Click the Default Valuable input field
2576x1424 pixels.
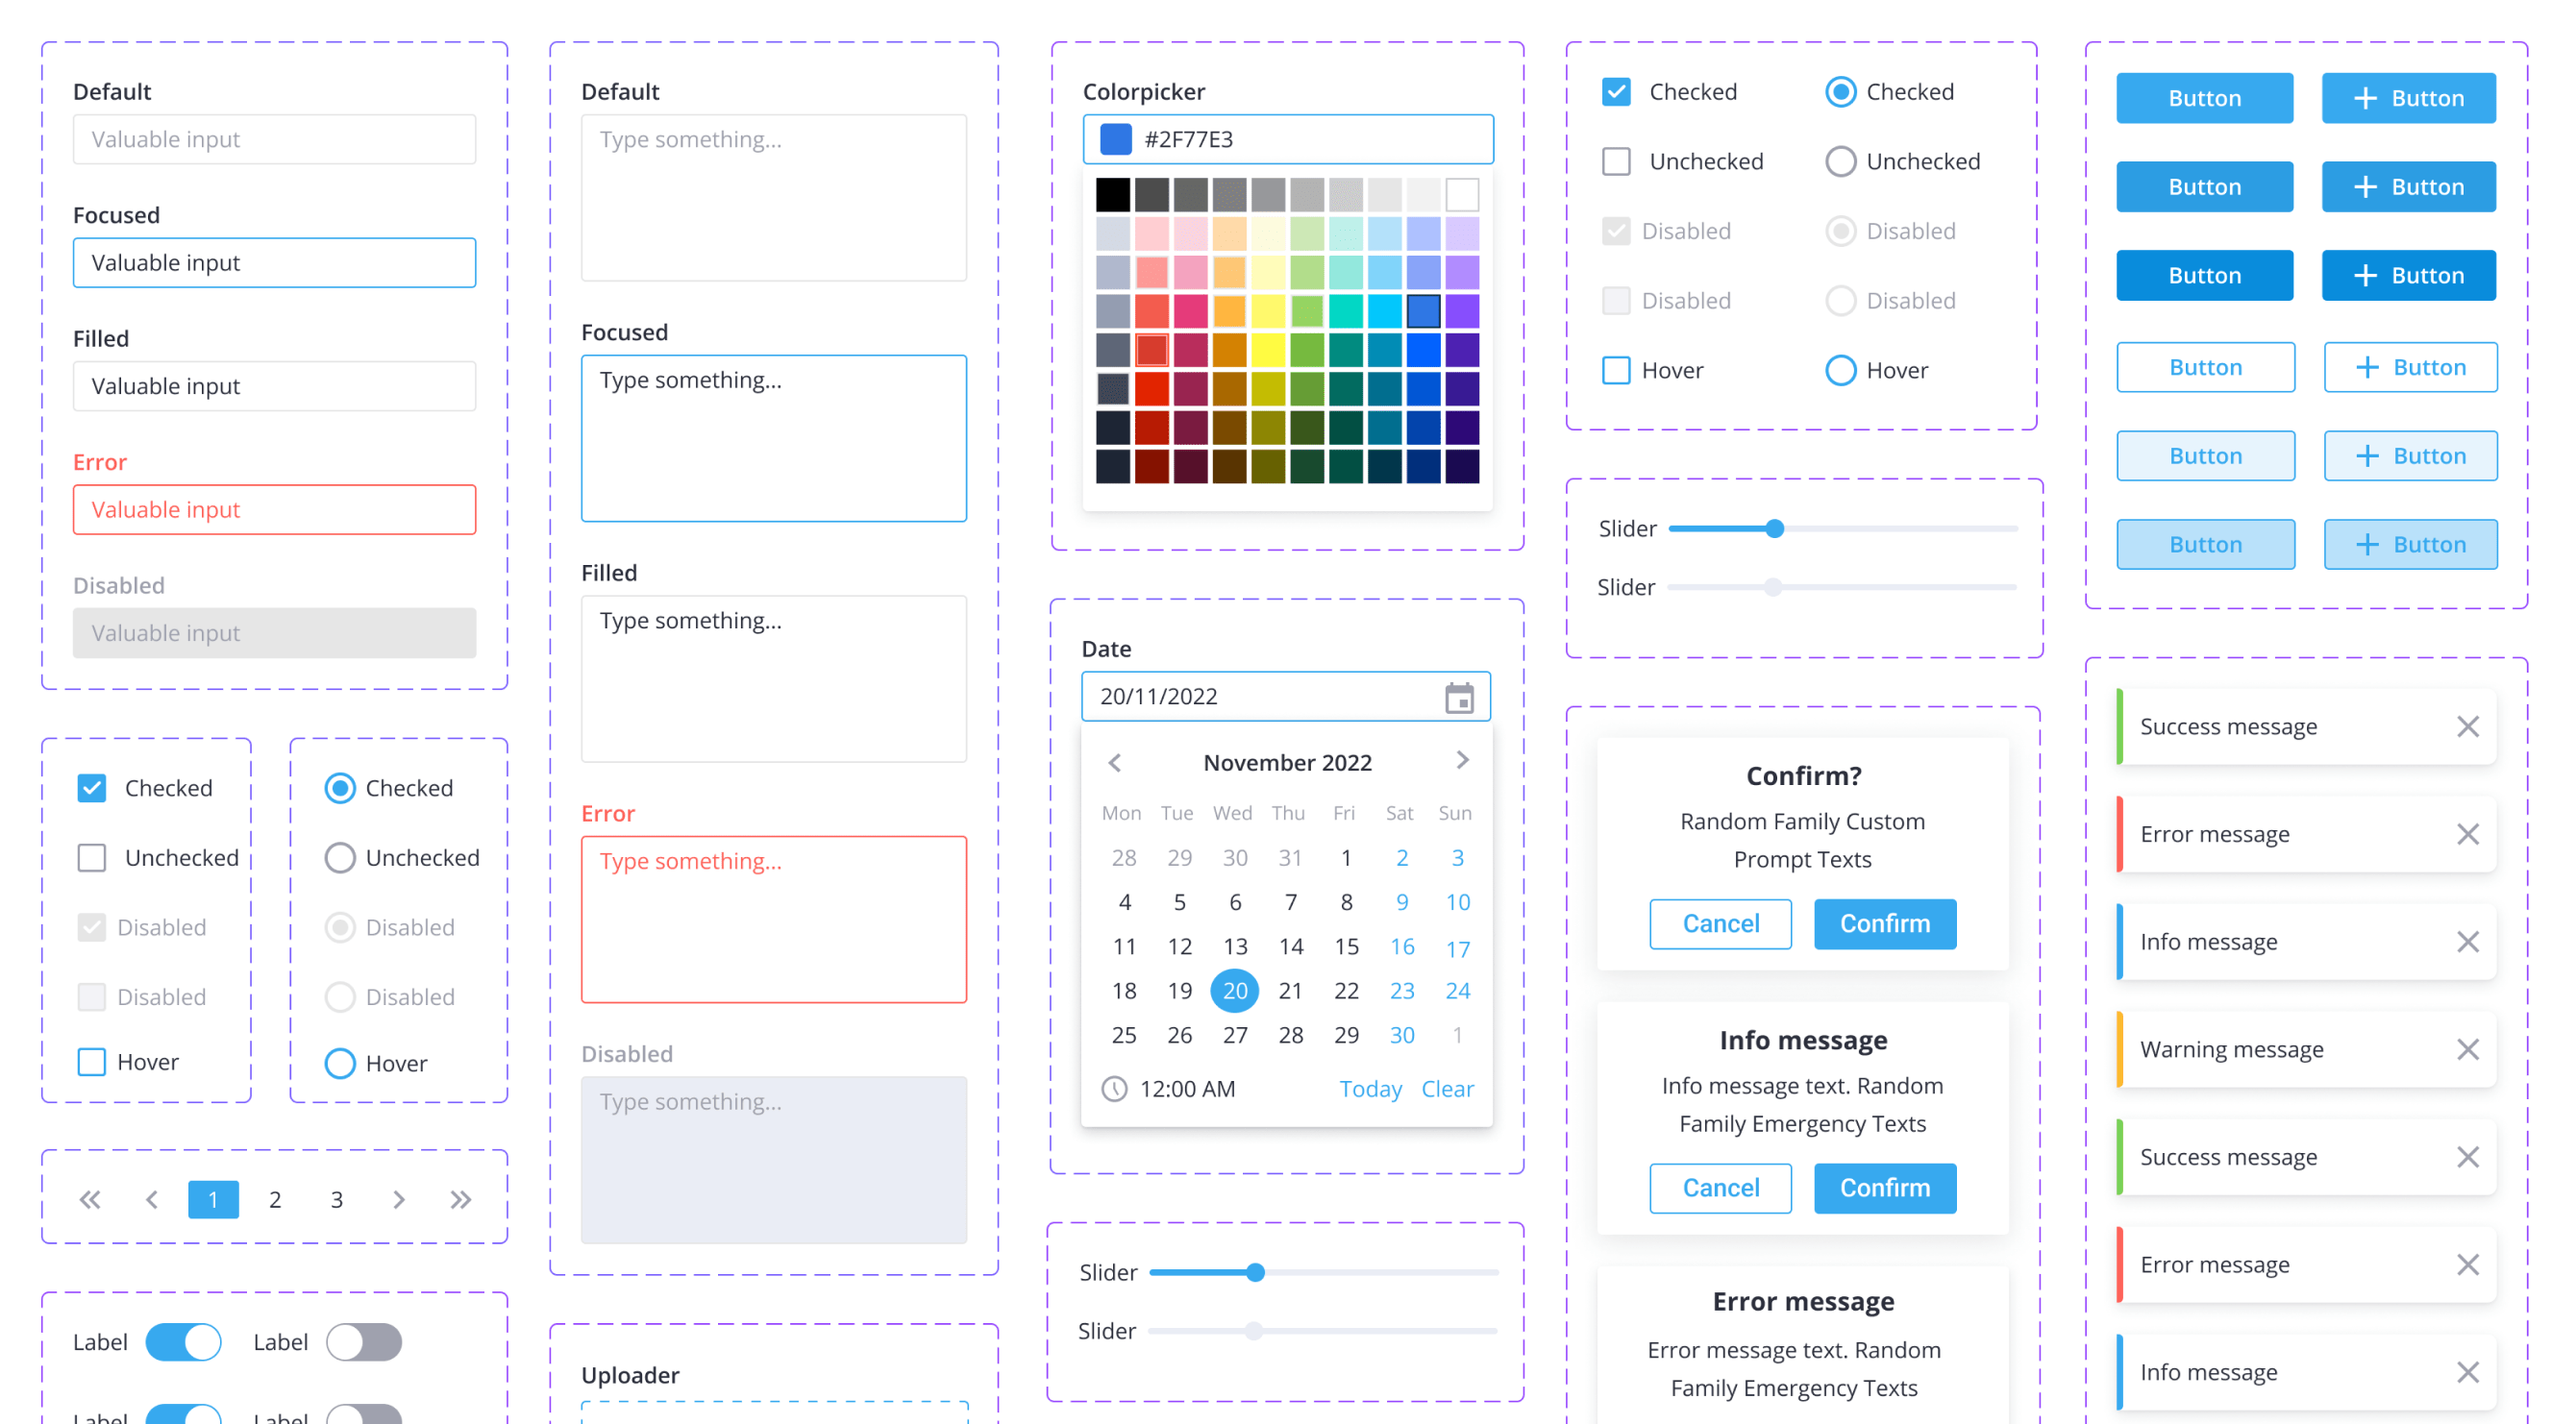point(274,139)
